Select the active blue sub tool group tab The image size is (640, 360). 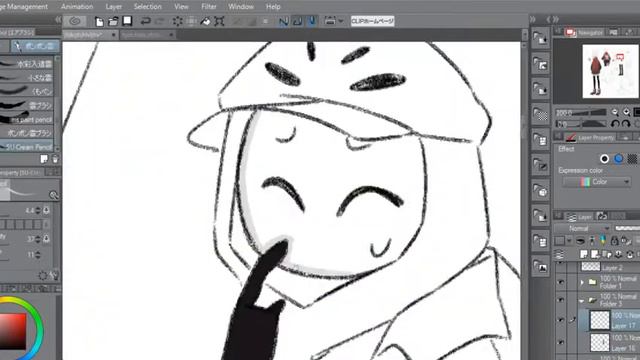pyautogui.click(x=35, y=46)
